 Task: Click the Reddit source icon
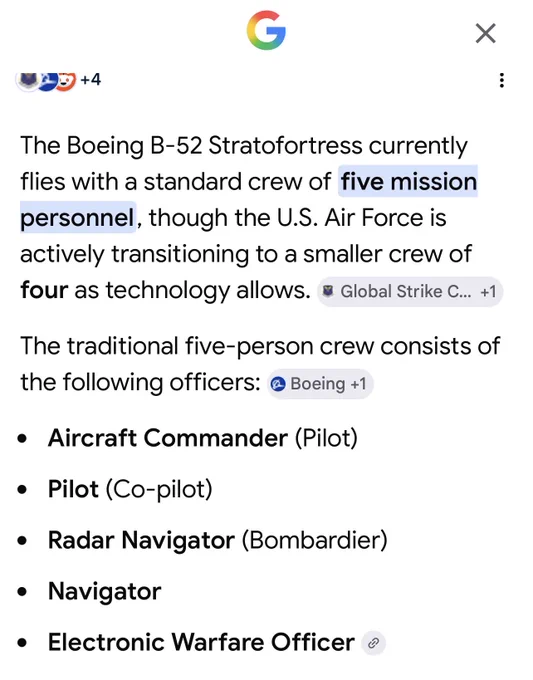click(x=66, y=81)
